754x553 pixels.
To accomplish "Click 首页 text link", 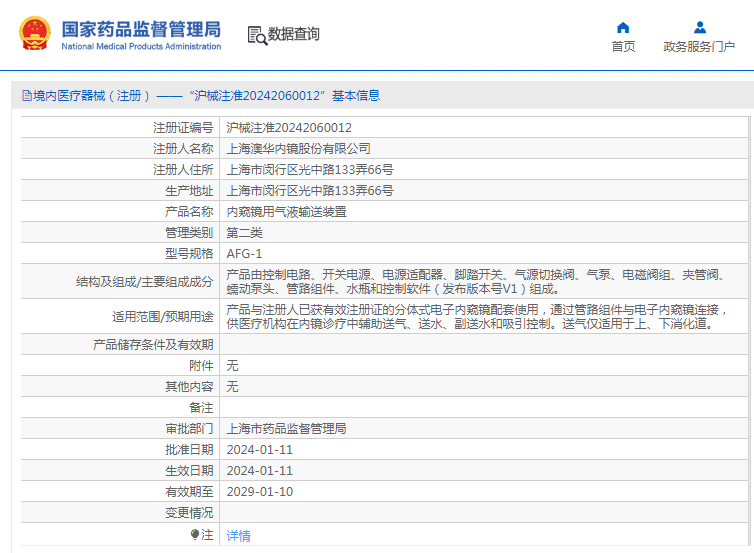I will (x=623, y=47).
